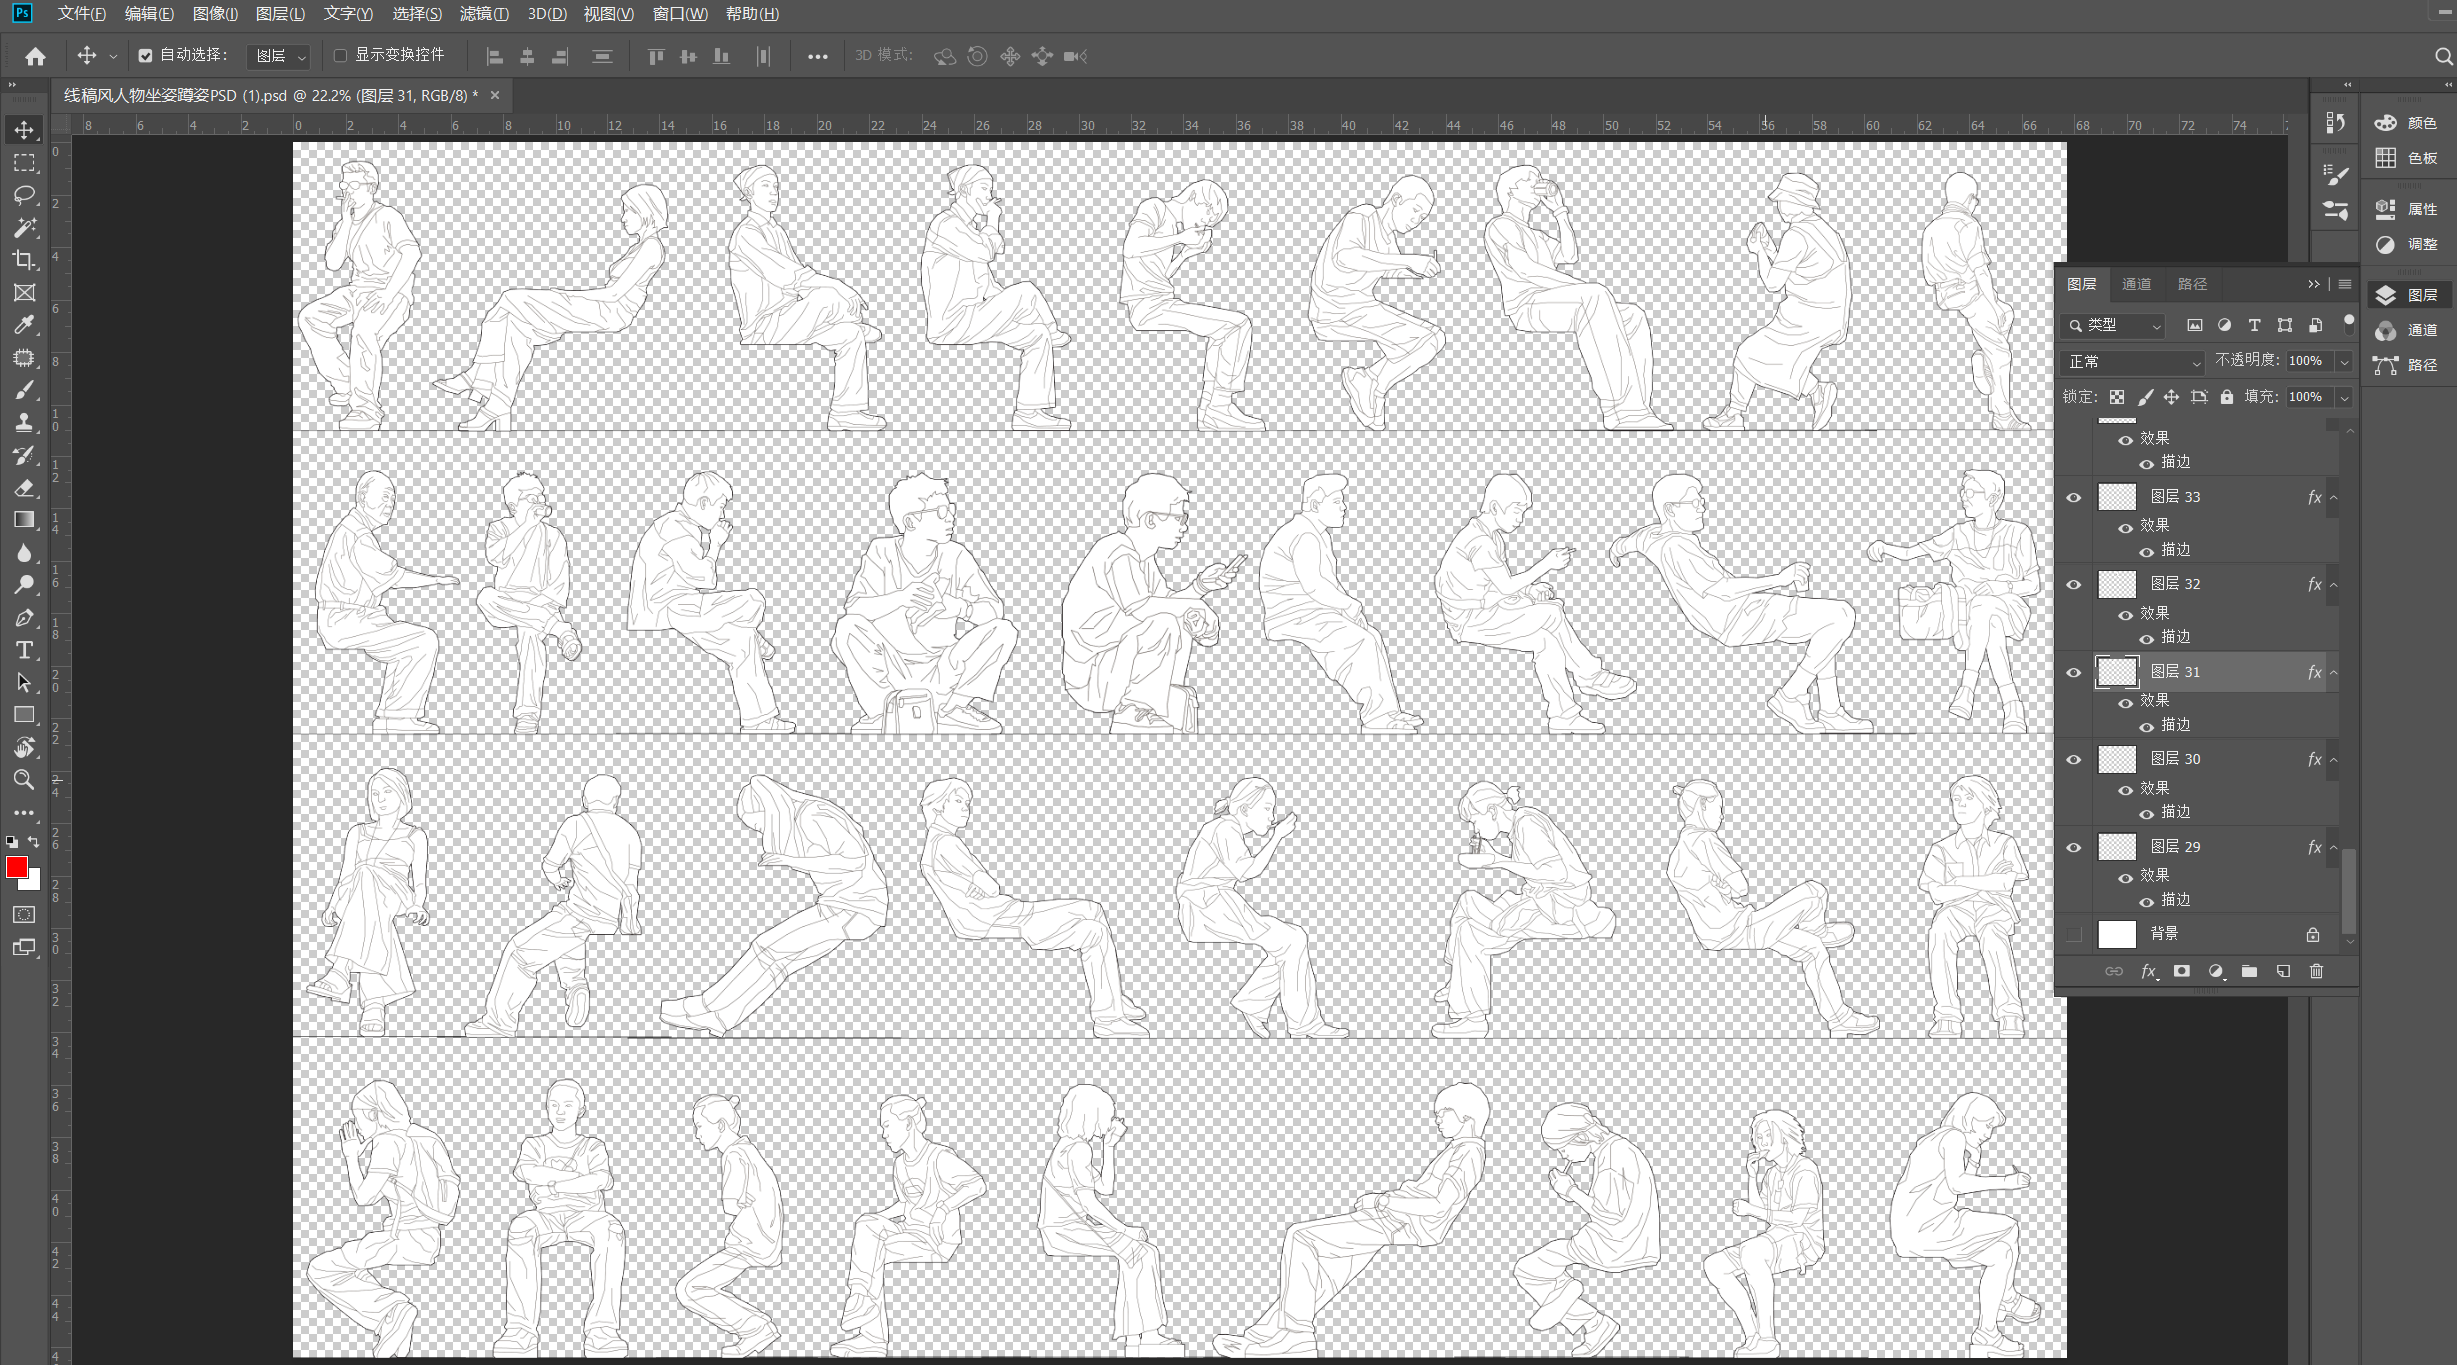Screen dimensions: 2457x1365
Task: Open the 颜色 panel button
Action: [2407, 123]
